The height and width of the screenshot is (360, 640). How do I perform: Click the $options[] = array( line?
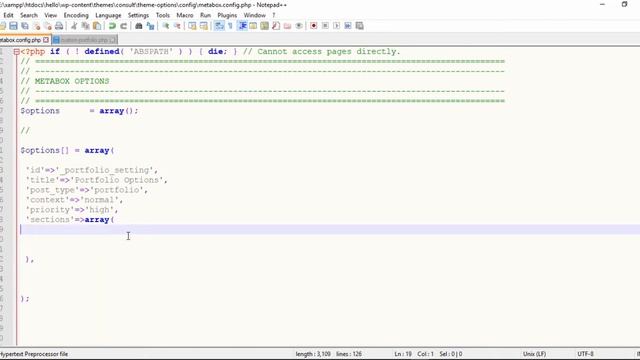click(67, 151)
